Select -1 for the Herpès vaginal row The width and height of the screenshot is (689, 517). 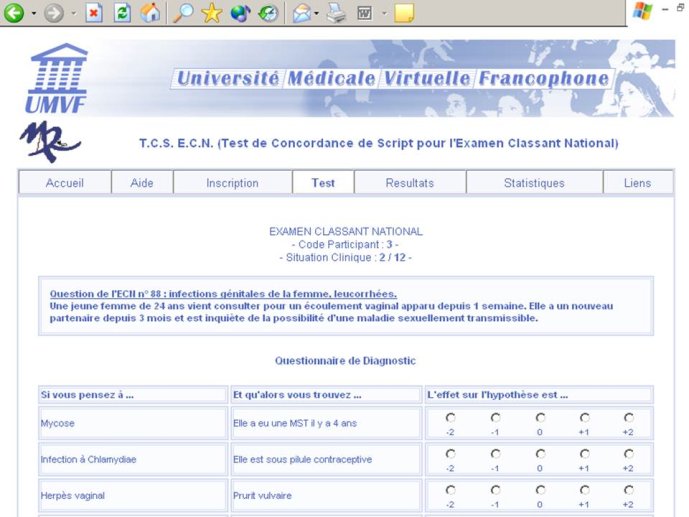pyautogui.click(x=495, y=489)
